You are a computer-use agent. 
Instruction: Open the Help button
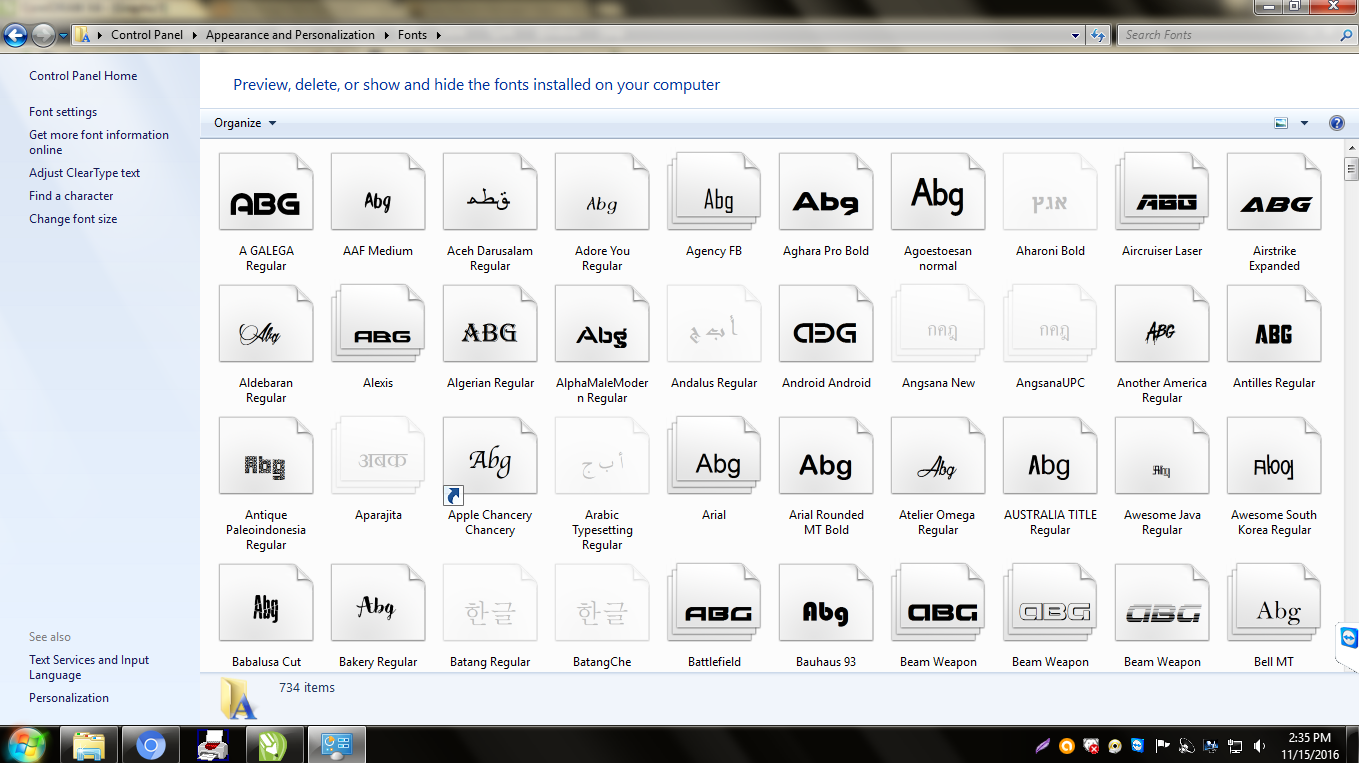(x=1336, y=123)
